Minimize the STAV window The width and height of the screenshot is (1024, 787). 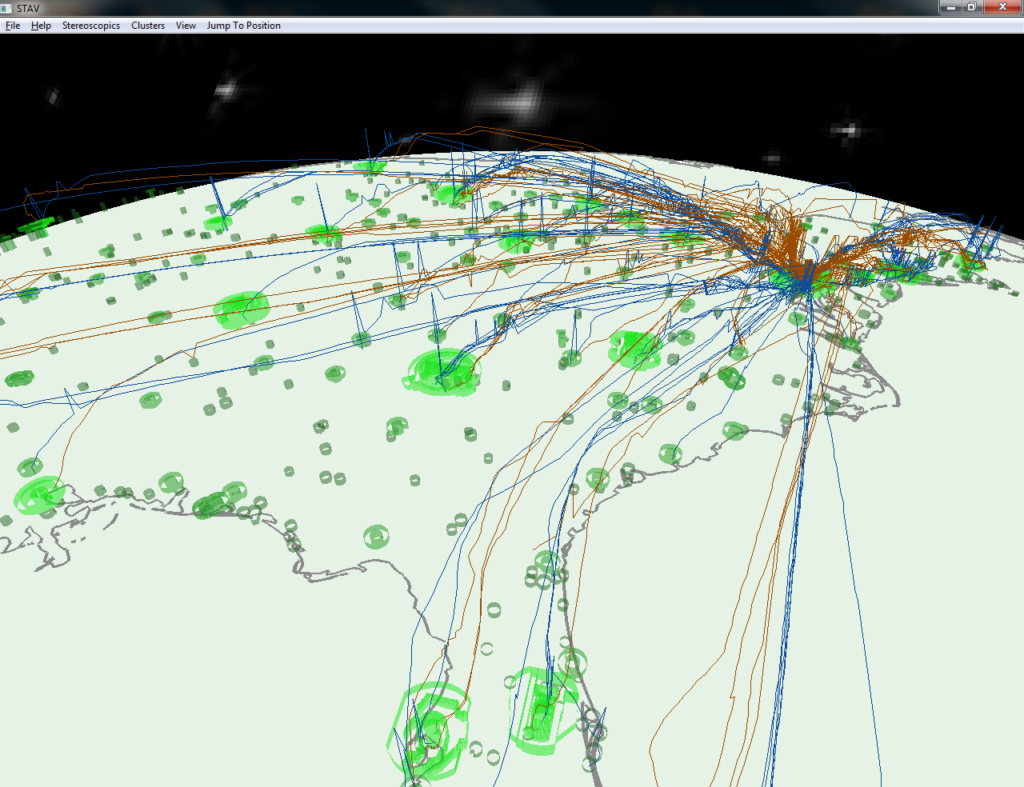click(951, 7)
